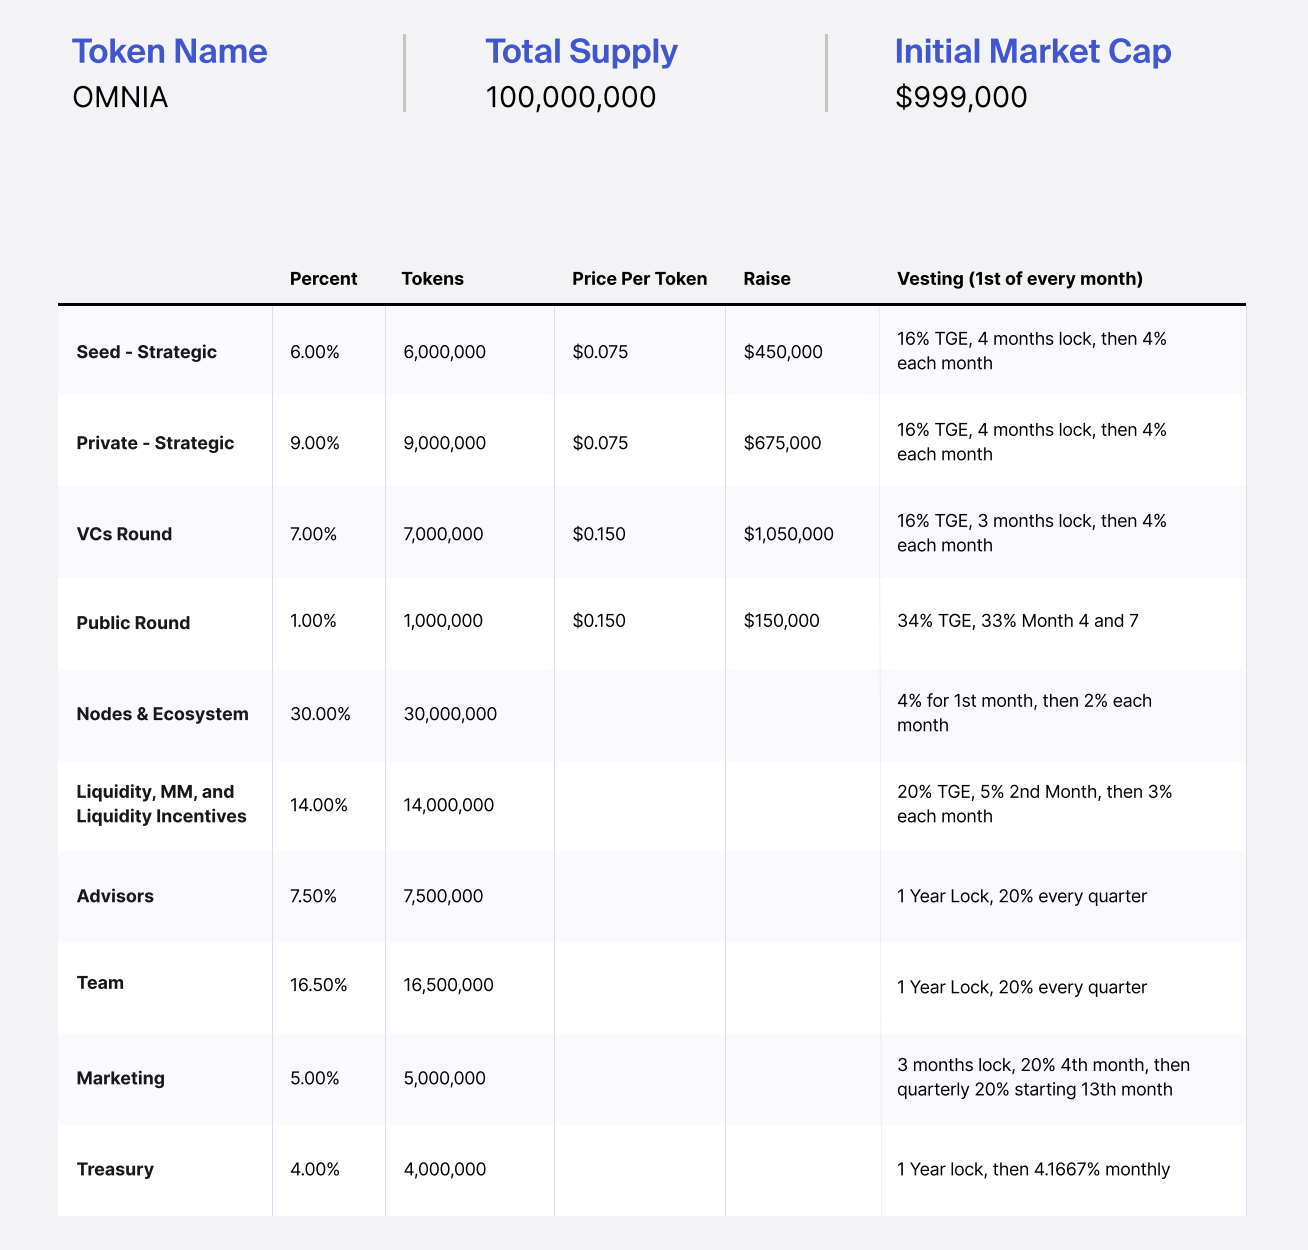Select the Advisors vesting text
1308x1250 pixels.
click(x=1022, y=896)
